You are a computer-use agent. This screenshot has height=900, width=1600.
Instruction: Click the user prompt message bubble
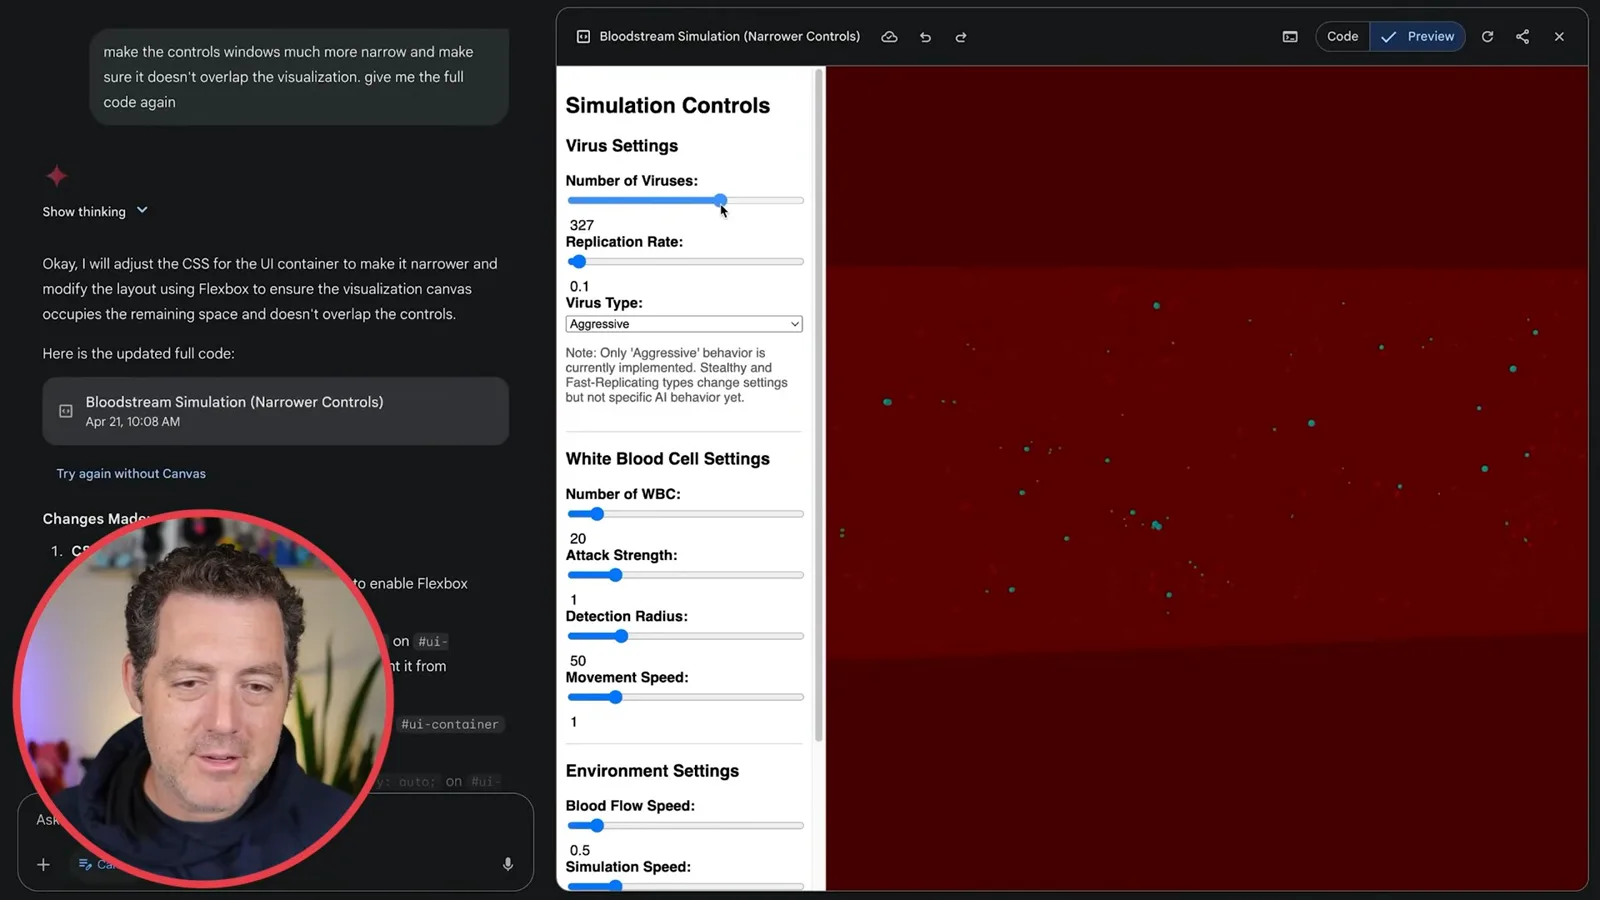299,77
